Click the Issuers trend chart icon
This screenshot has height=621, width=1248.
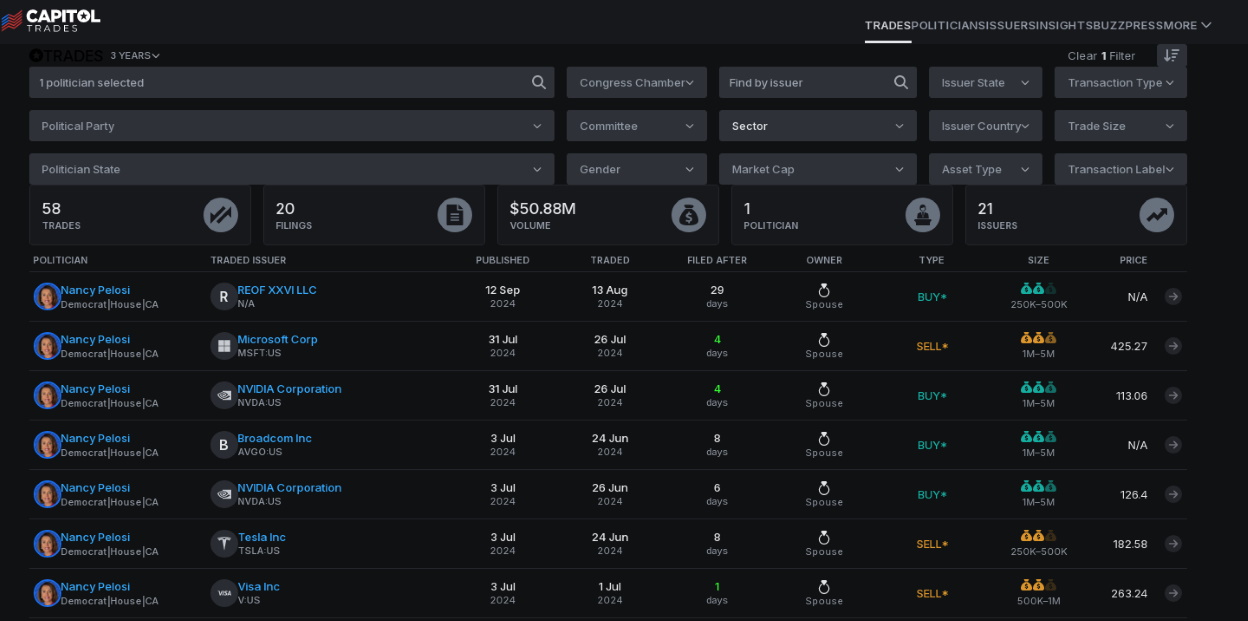1156,215
